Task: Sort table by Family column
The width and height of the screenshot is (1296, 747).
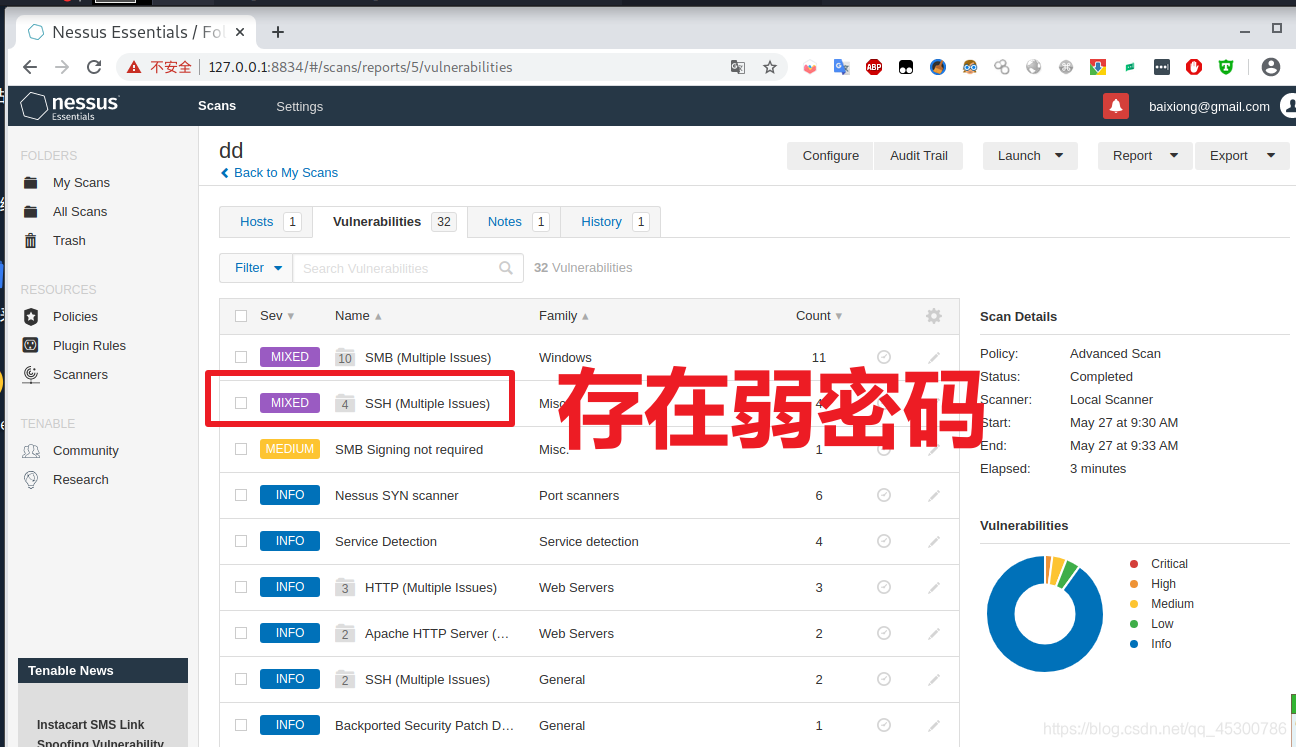Action: 564,316
